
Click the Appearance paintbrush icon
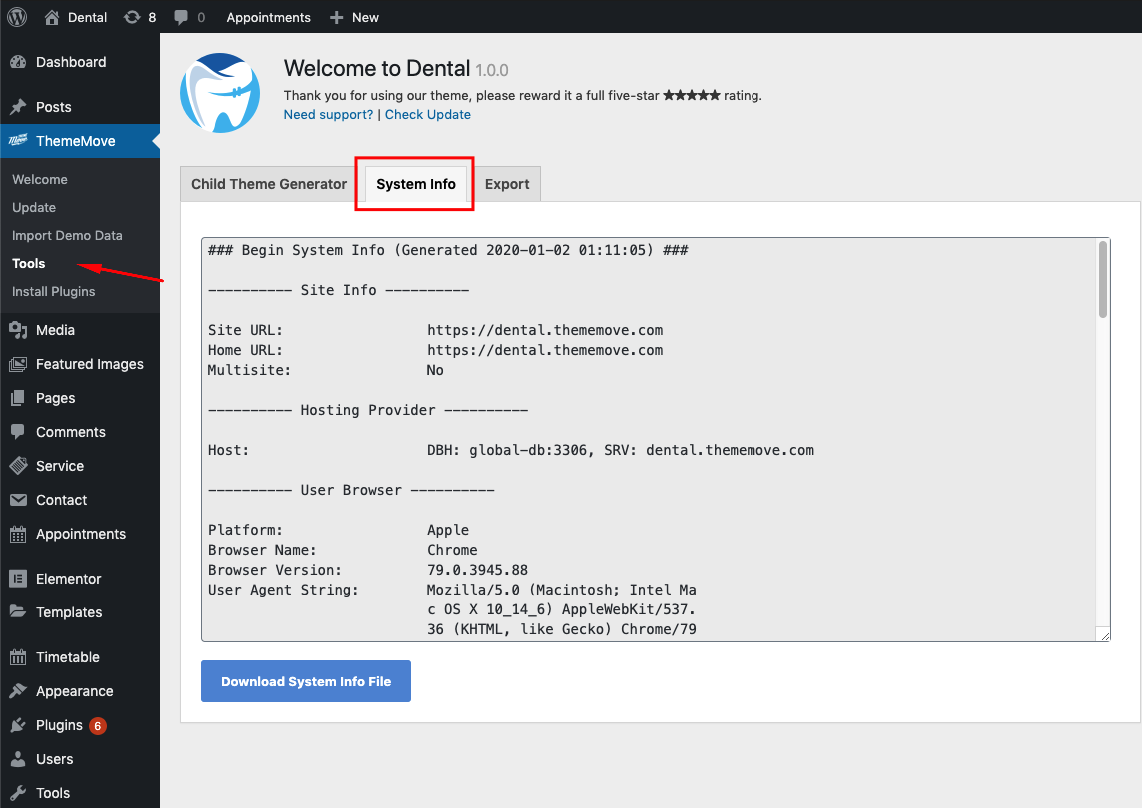[x=18, y=691]
